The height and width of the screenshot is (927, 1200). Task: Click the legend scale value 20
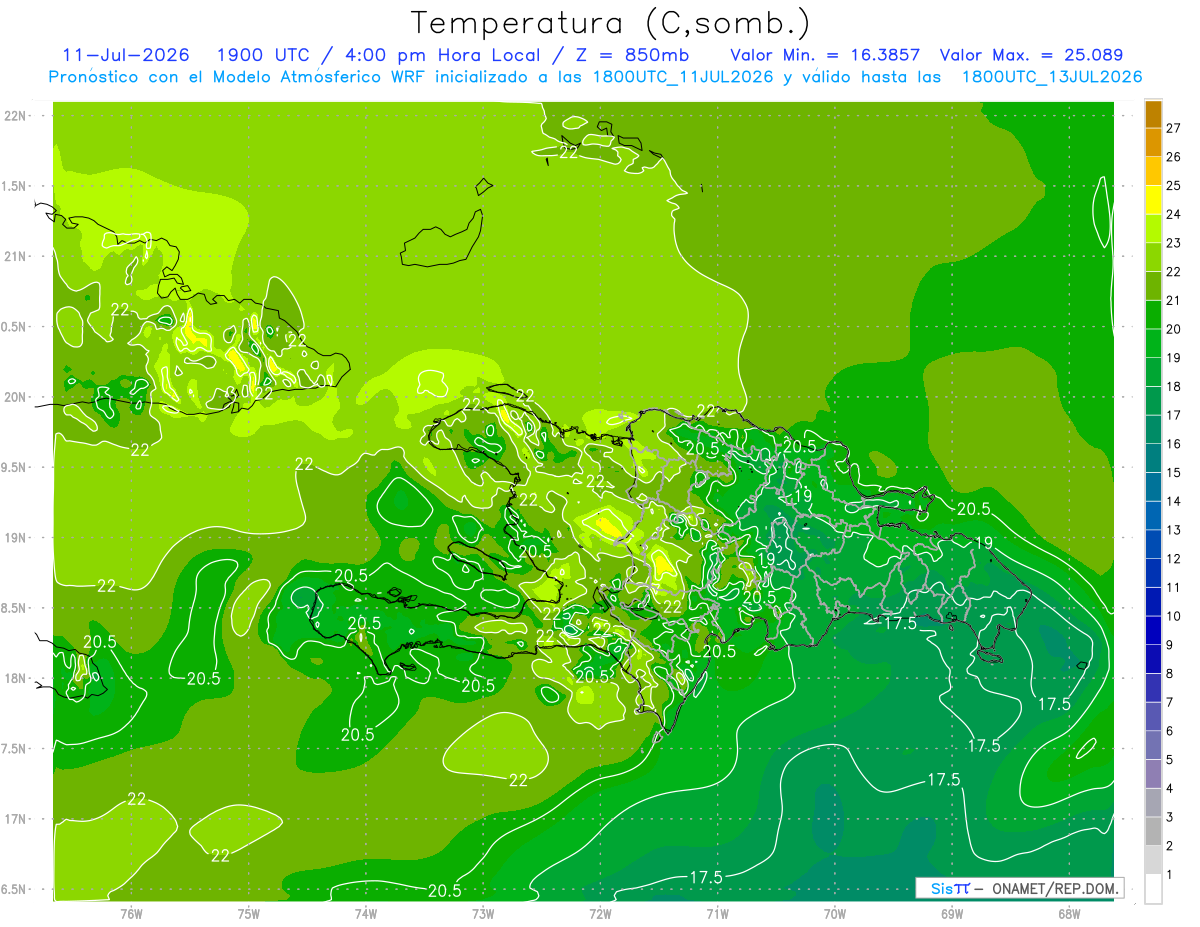pos(1173,329)
